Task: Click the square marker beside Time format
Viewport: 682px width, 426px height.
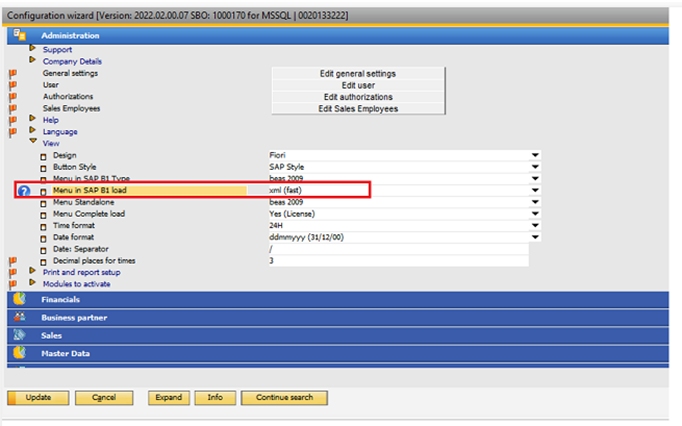Action: [43, 227]
